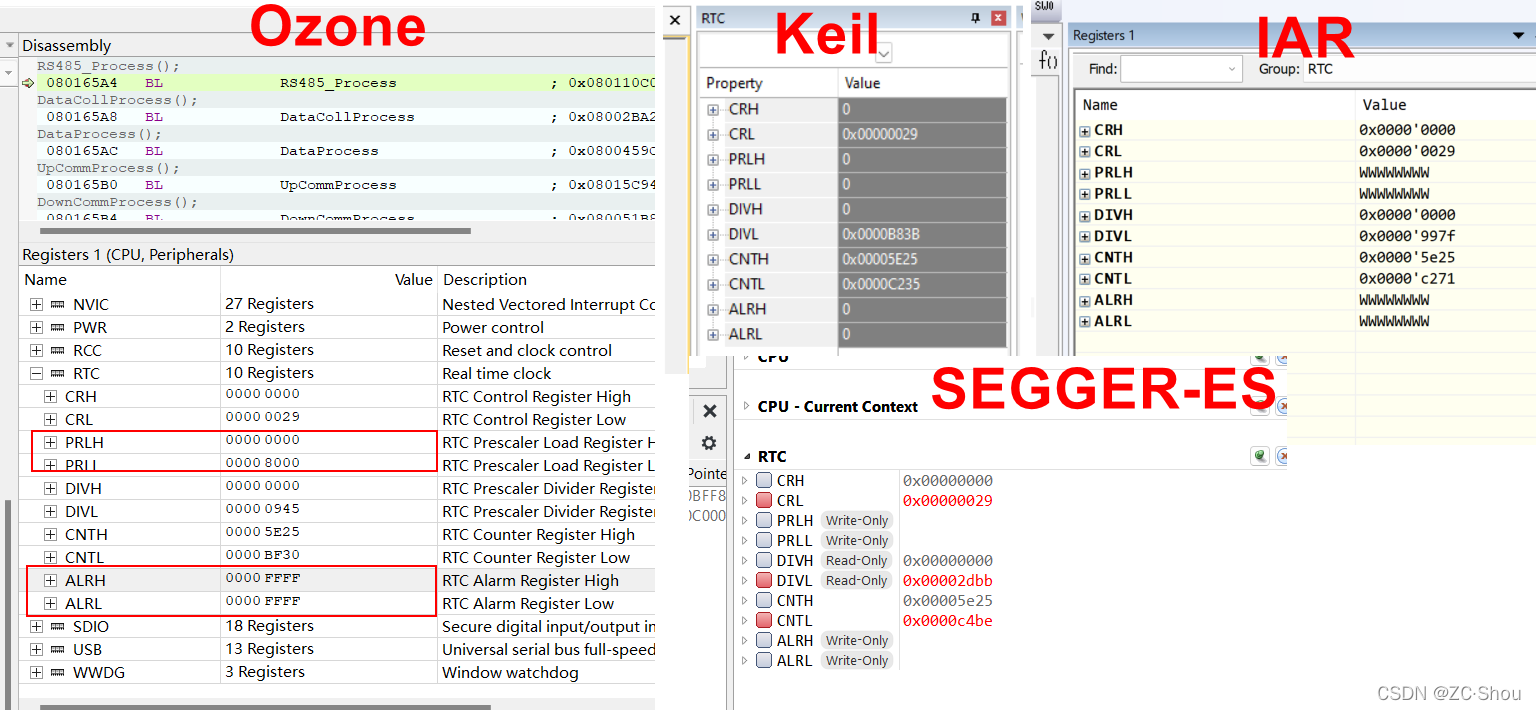
Task: Expand the CRH register in IAR Registers
Action: click(1085, 131)
